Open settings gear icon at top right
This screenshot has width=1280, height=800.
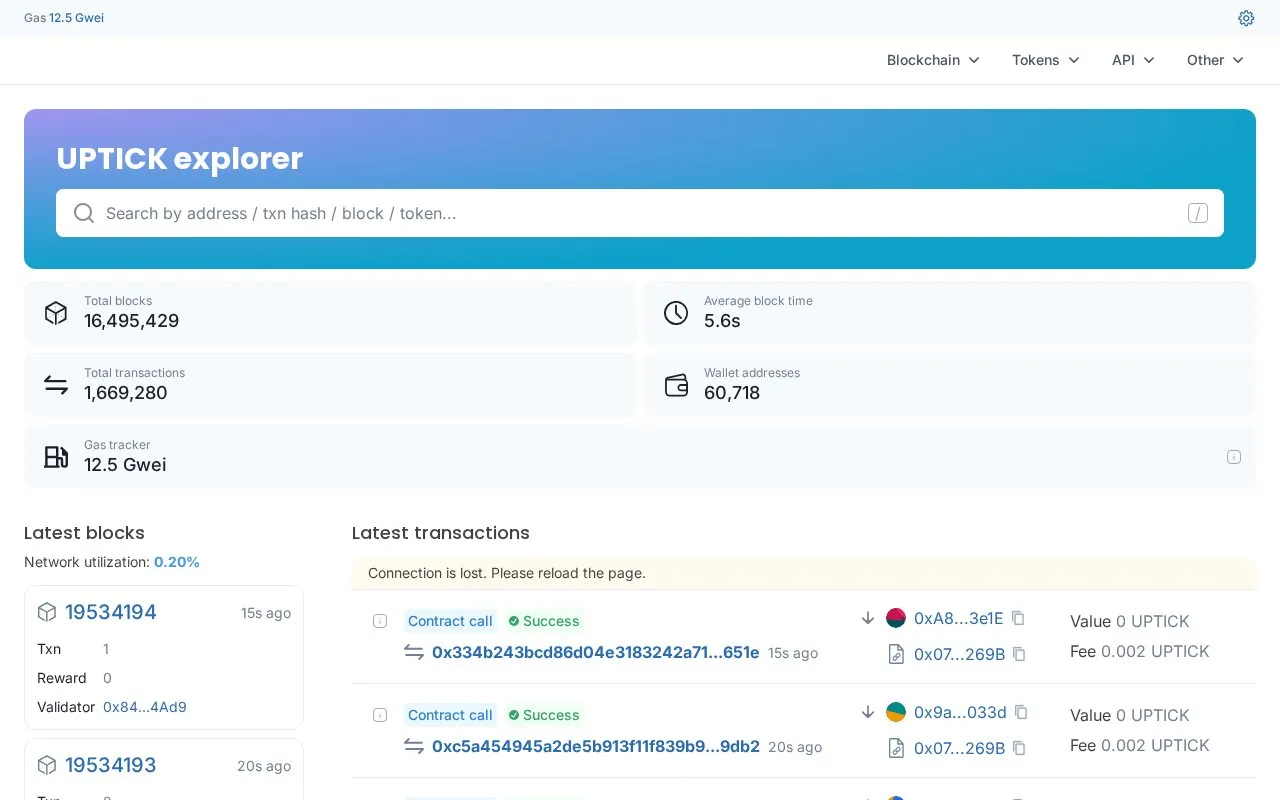1246,18
